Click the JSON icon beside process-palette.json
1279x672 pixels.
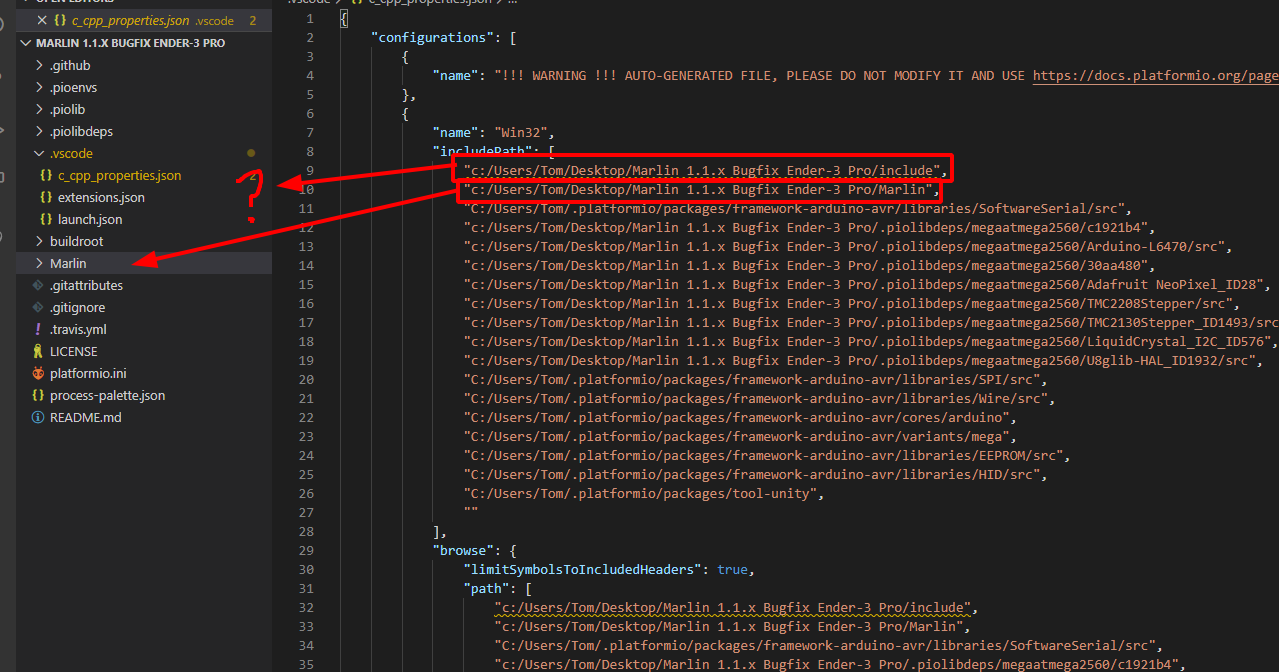point(38,395)
